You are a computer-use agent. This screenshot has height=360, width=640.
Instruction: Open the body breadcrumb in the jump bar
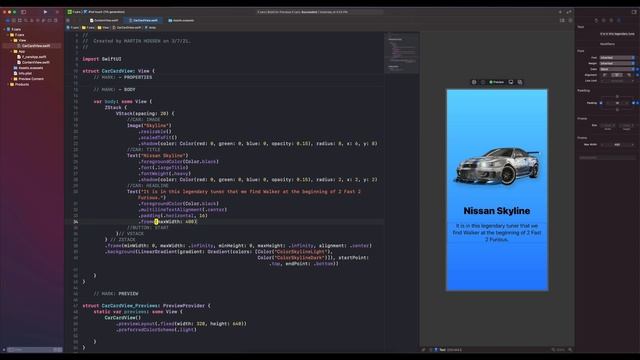click(150, 27)
